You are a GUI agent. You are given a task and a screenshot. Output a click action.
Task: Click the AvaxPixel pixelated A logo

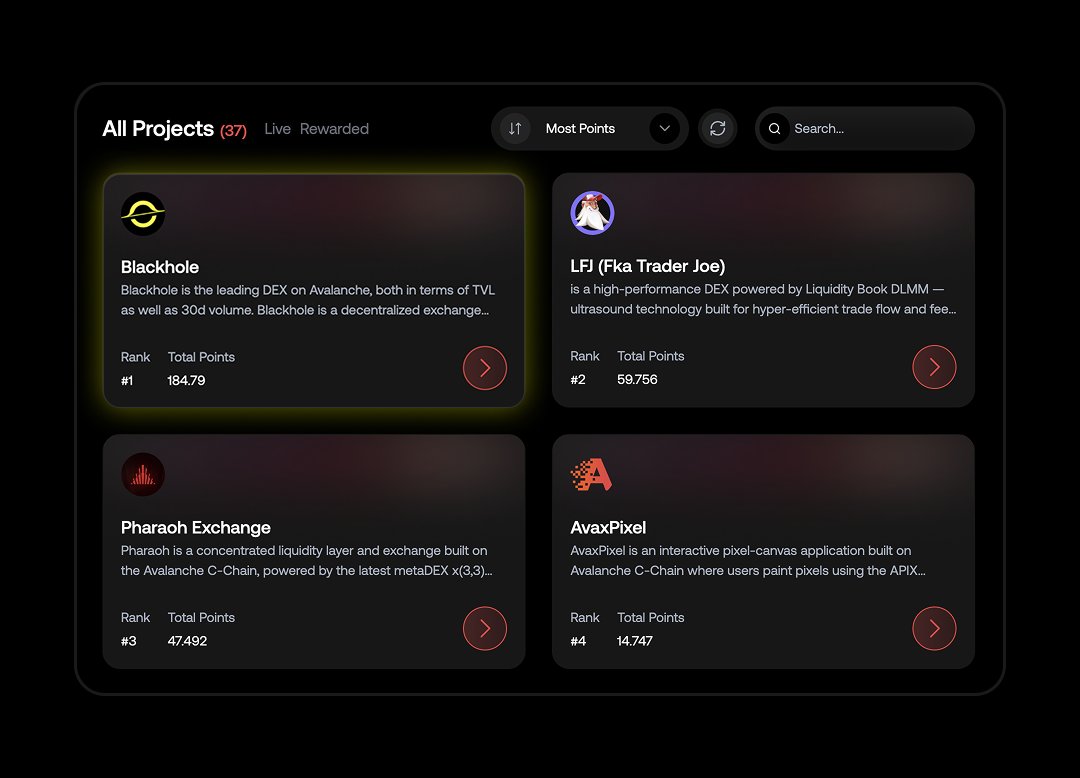592,474
